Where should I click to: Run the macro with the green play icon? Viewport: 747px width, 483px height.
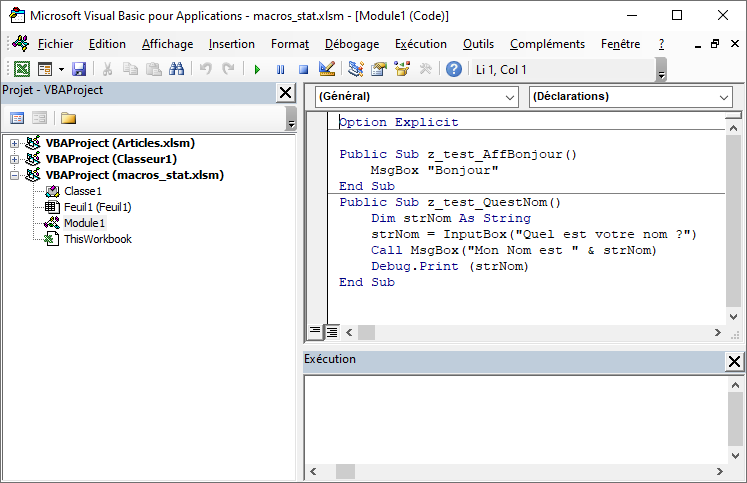pyautogui.click(x=257, y=70)
